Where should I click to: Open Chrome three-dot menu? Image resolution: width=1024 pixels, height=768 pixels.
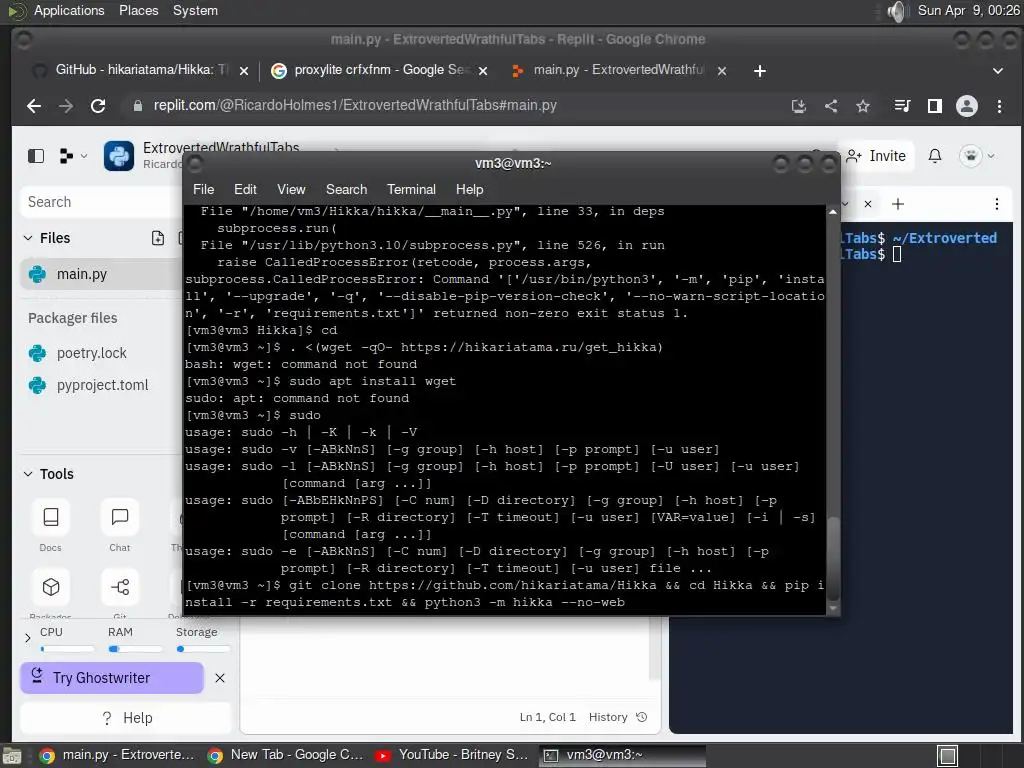[999, 106]
